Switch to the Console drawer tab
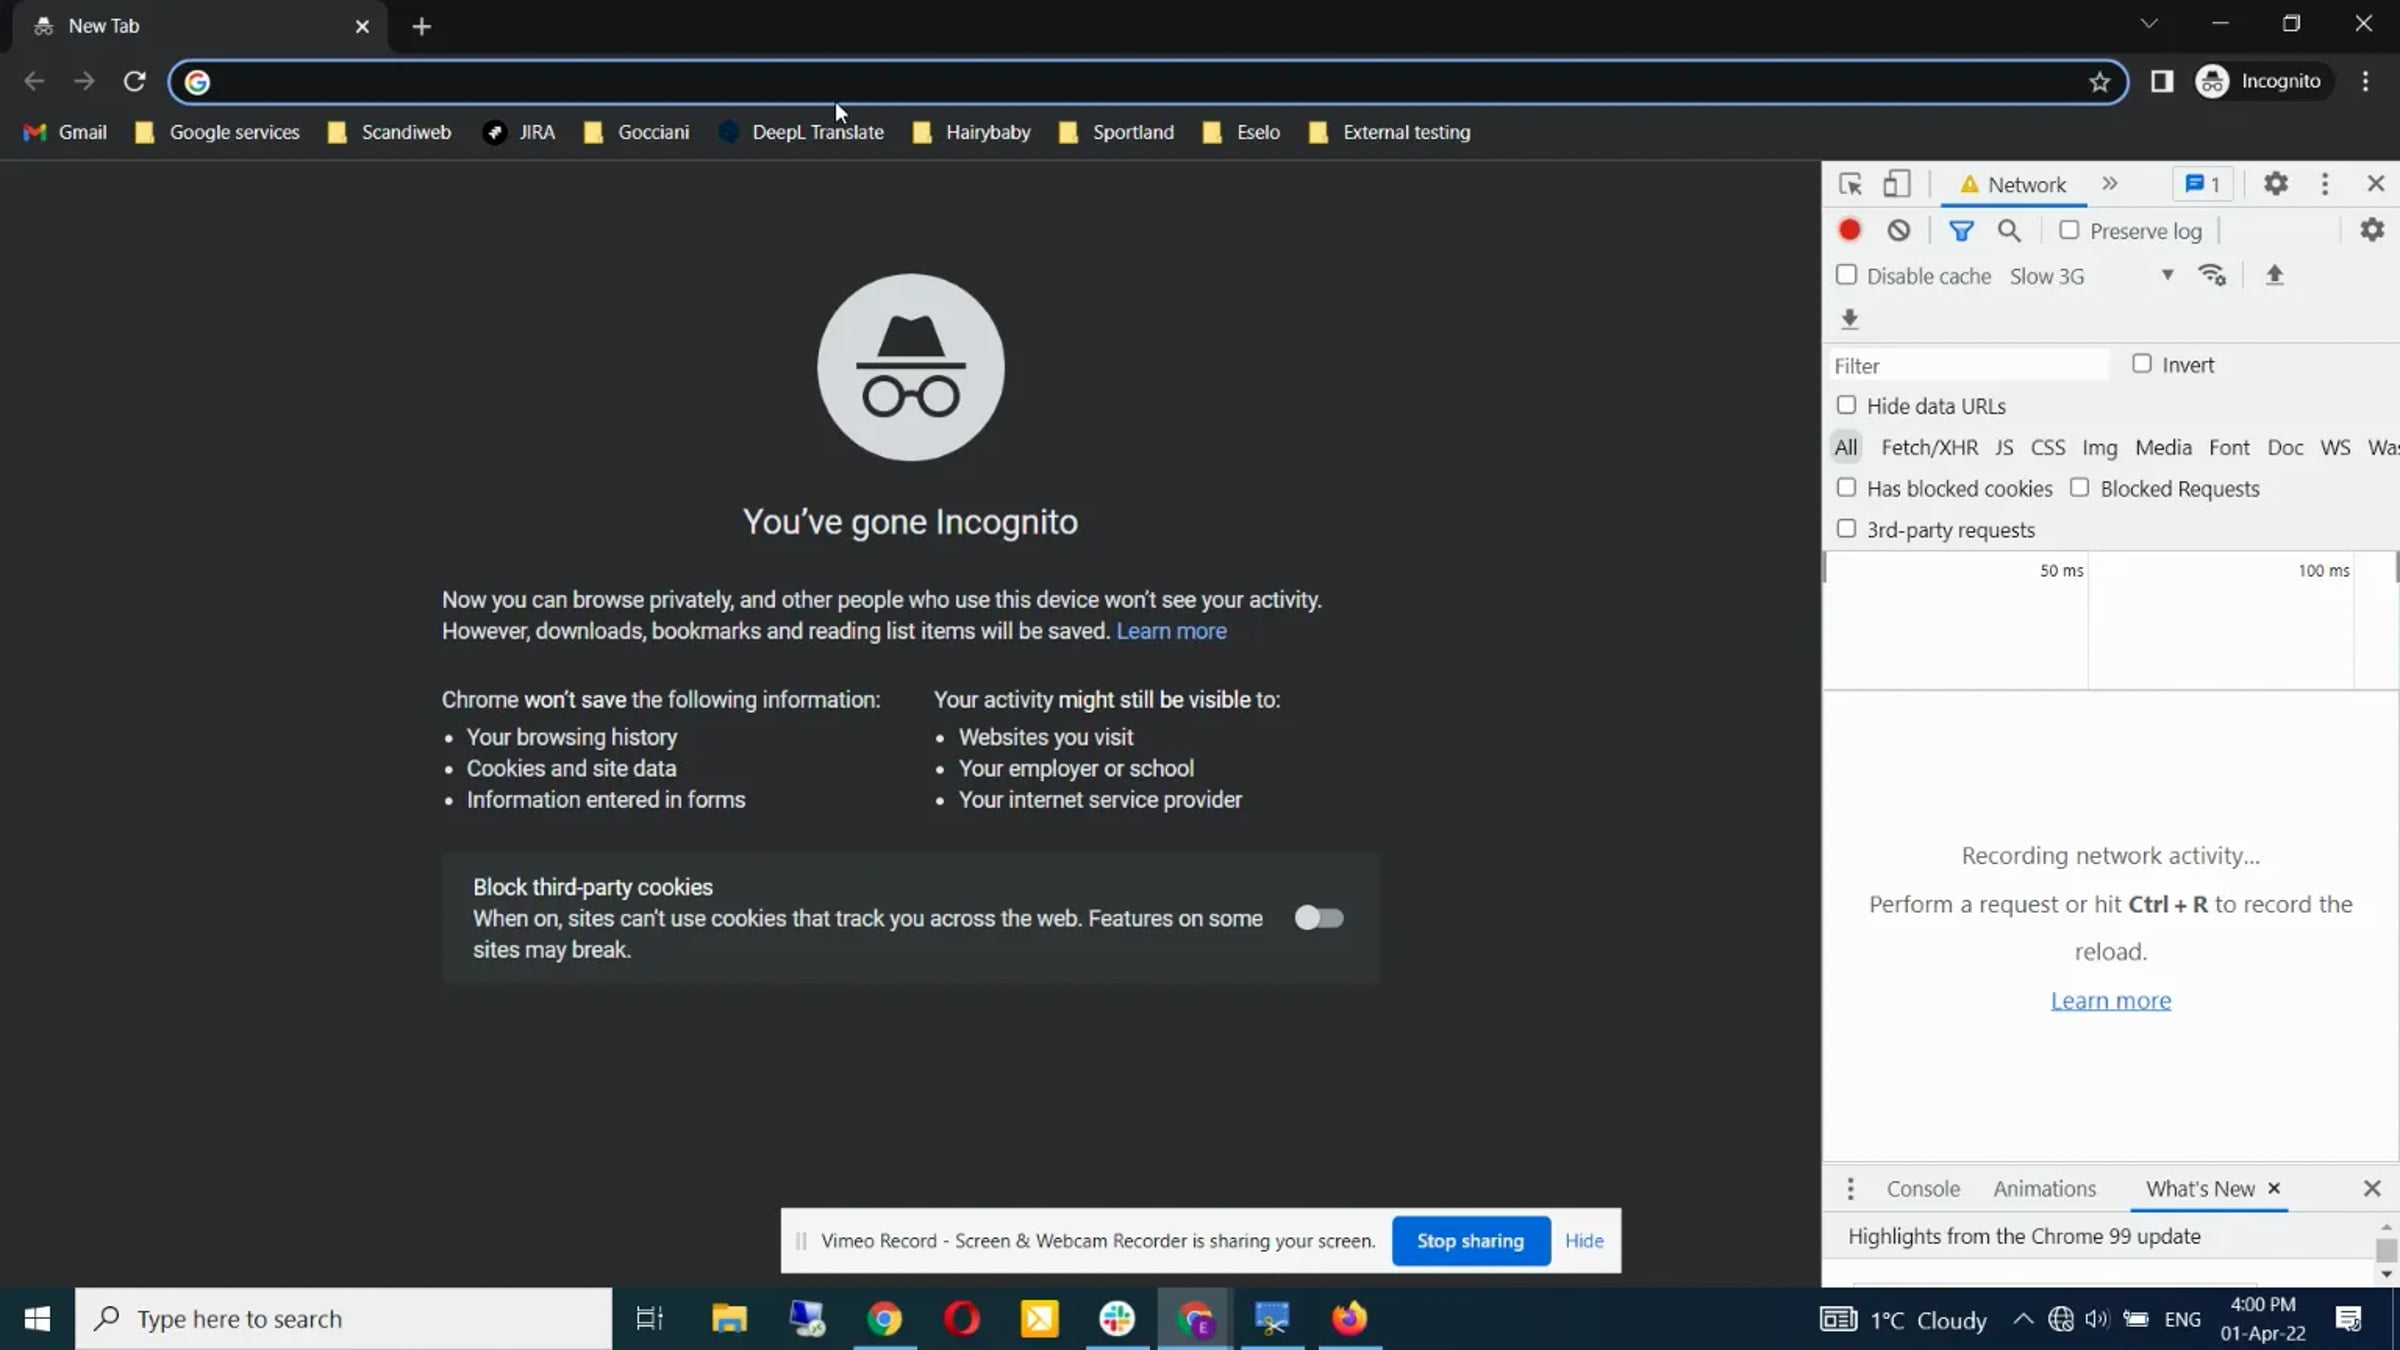 pyautogui.click(x=1922, y=1189)
